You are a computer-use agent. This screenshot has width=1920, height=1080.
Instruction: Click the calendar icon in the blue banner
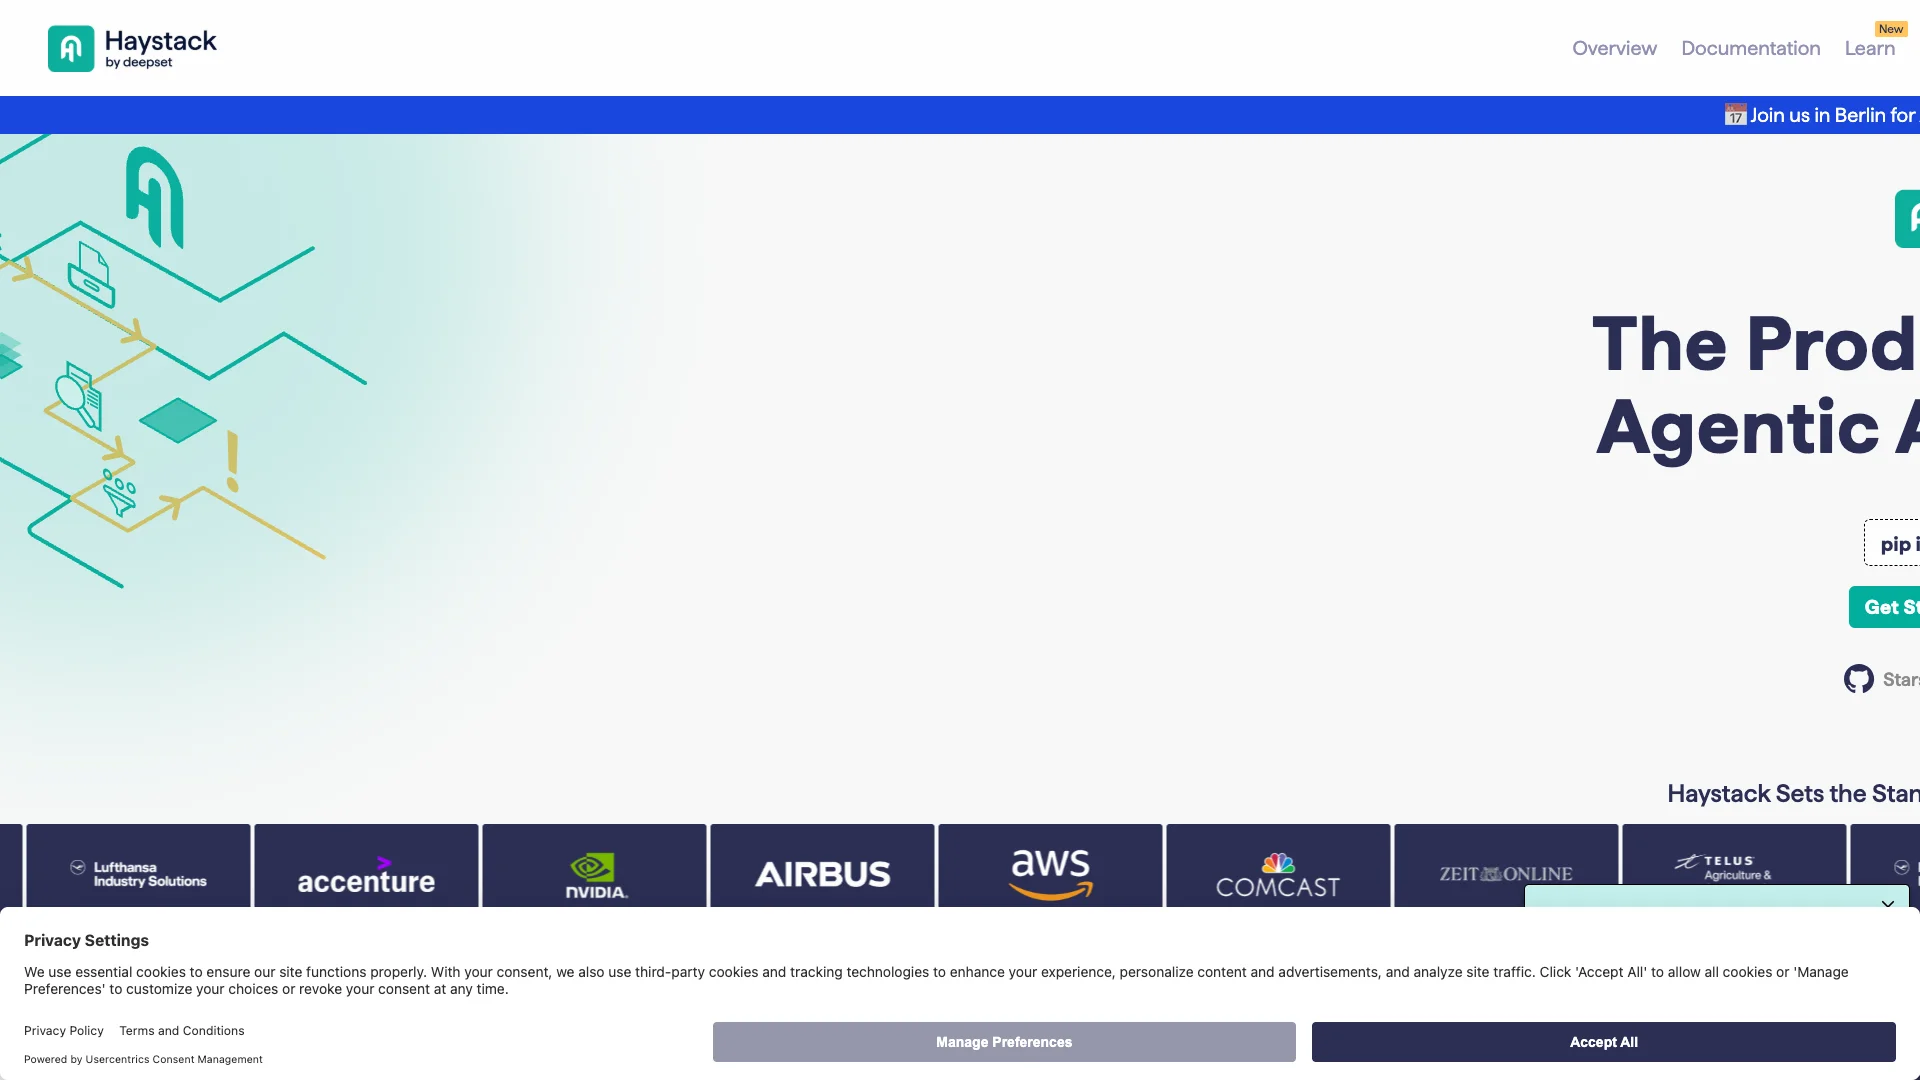pyautogui.click(x=1735, y=115)
